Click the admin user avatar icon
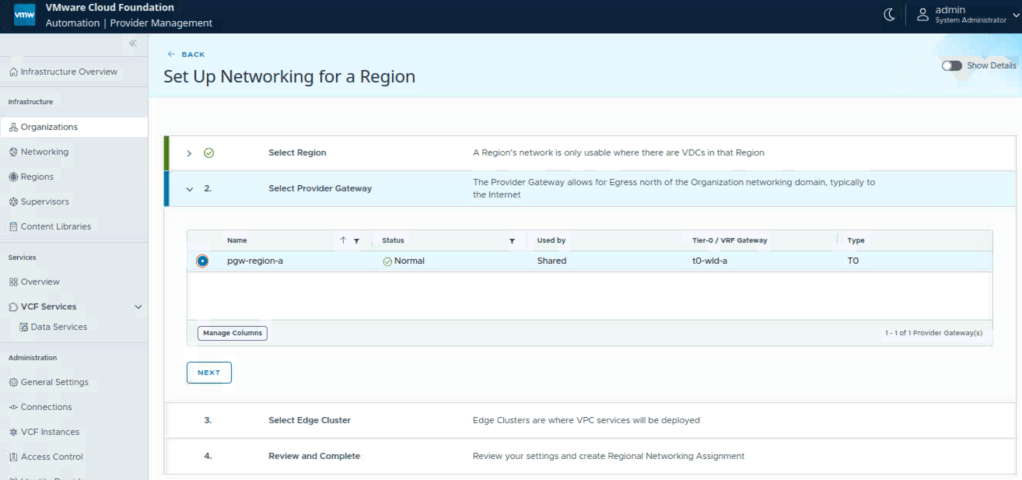 pos(922,15)
